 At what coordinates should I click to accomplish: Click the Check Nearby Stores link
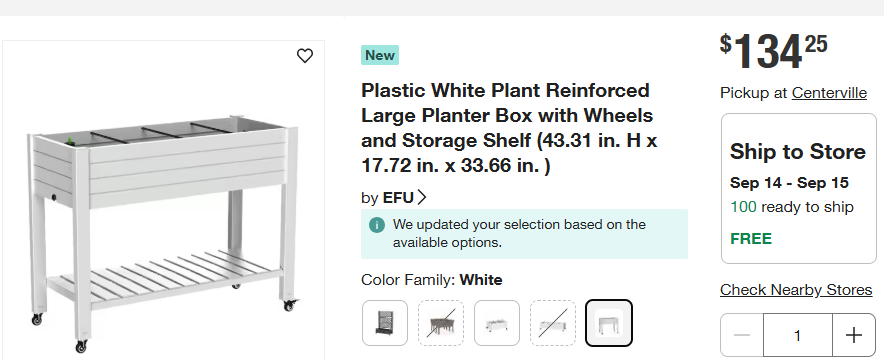(796, 290)
